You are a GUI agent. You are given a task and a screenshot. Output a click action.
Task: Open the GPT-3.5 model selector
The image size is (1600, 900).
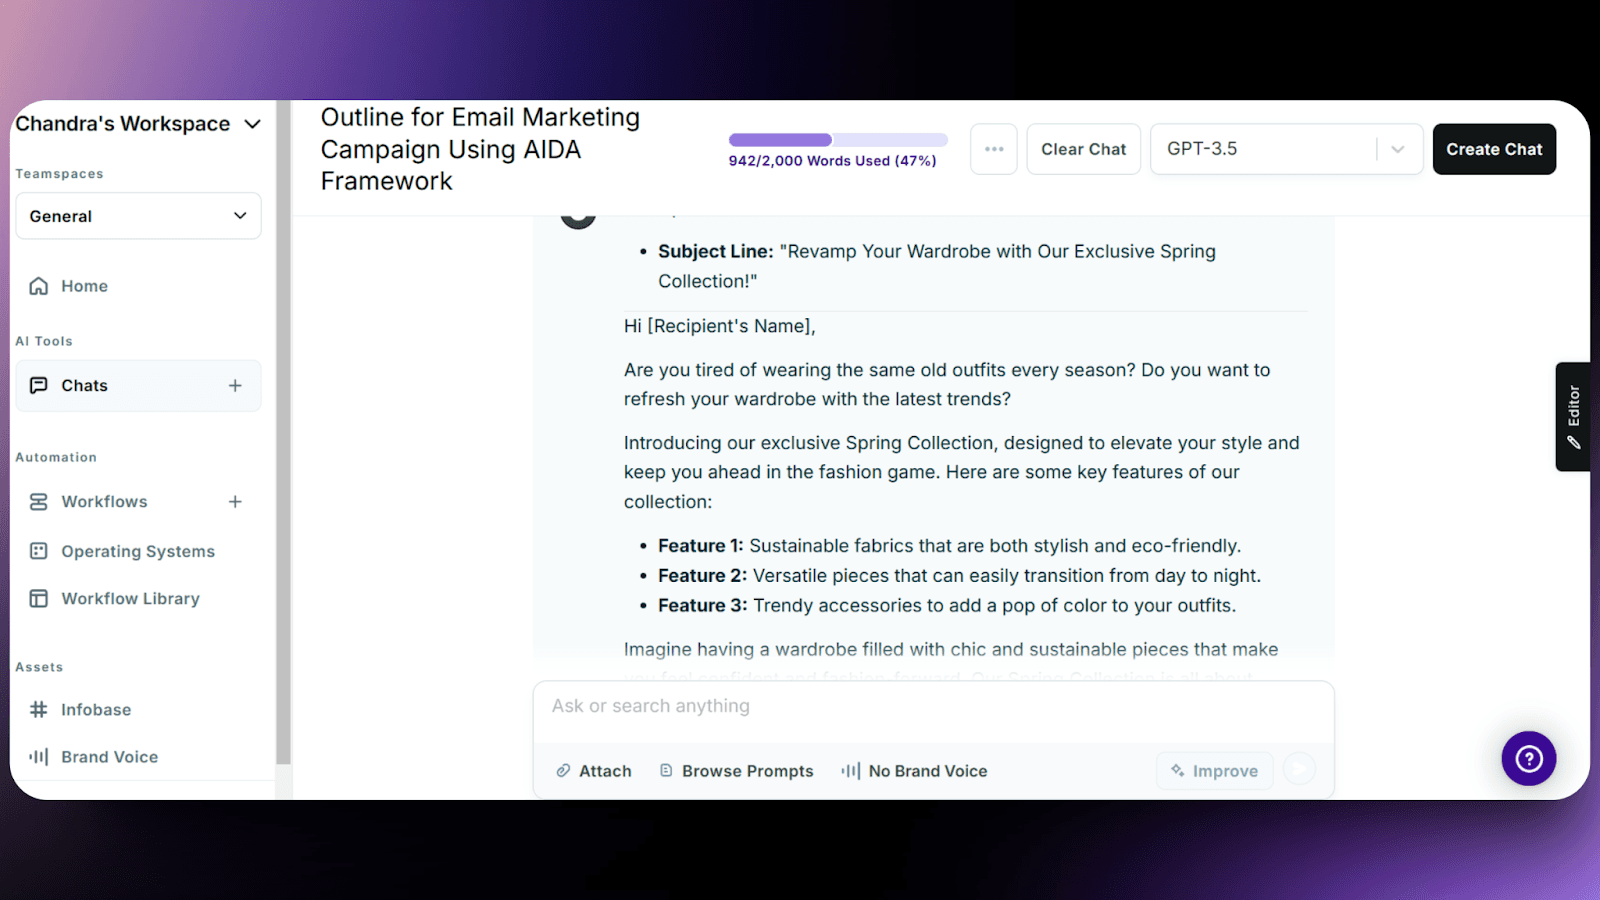1286,149
